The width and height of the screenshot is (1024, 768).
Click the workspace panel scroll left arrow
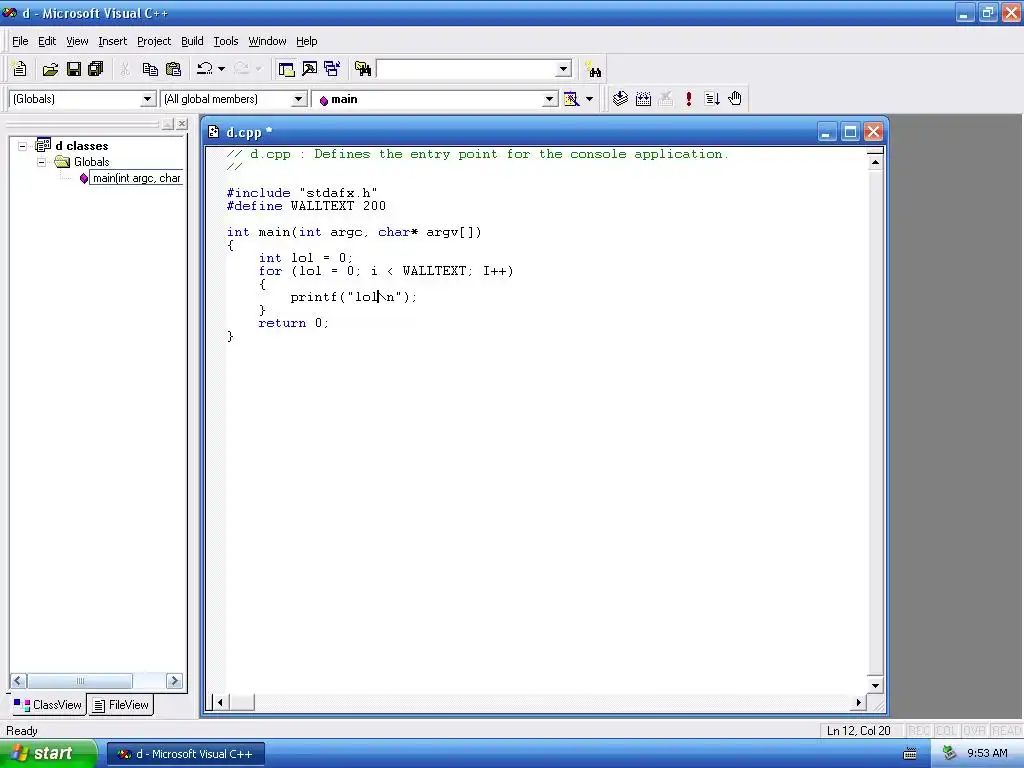click(18, 681)
